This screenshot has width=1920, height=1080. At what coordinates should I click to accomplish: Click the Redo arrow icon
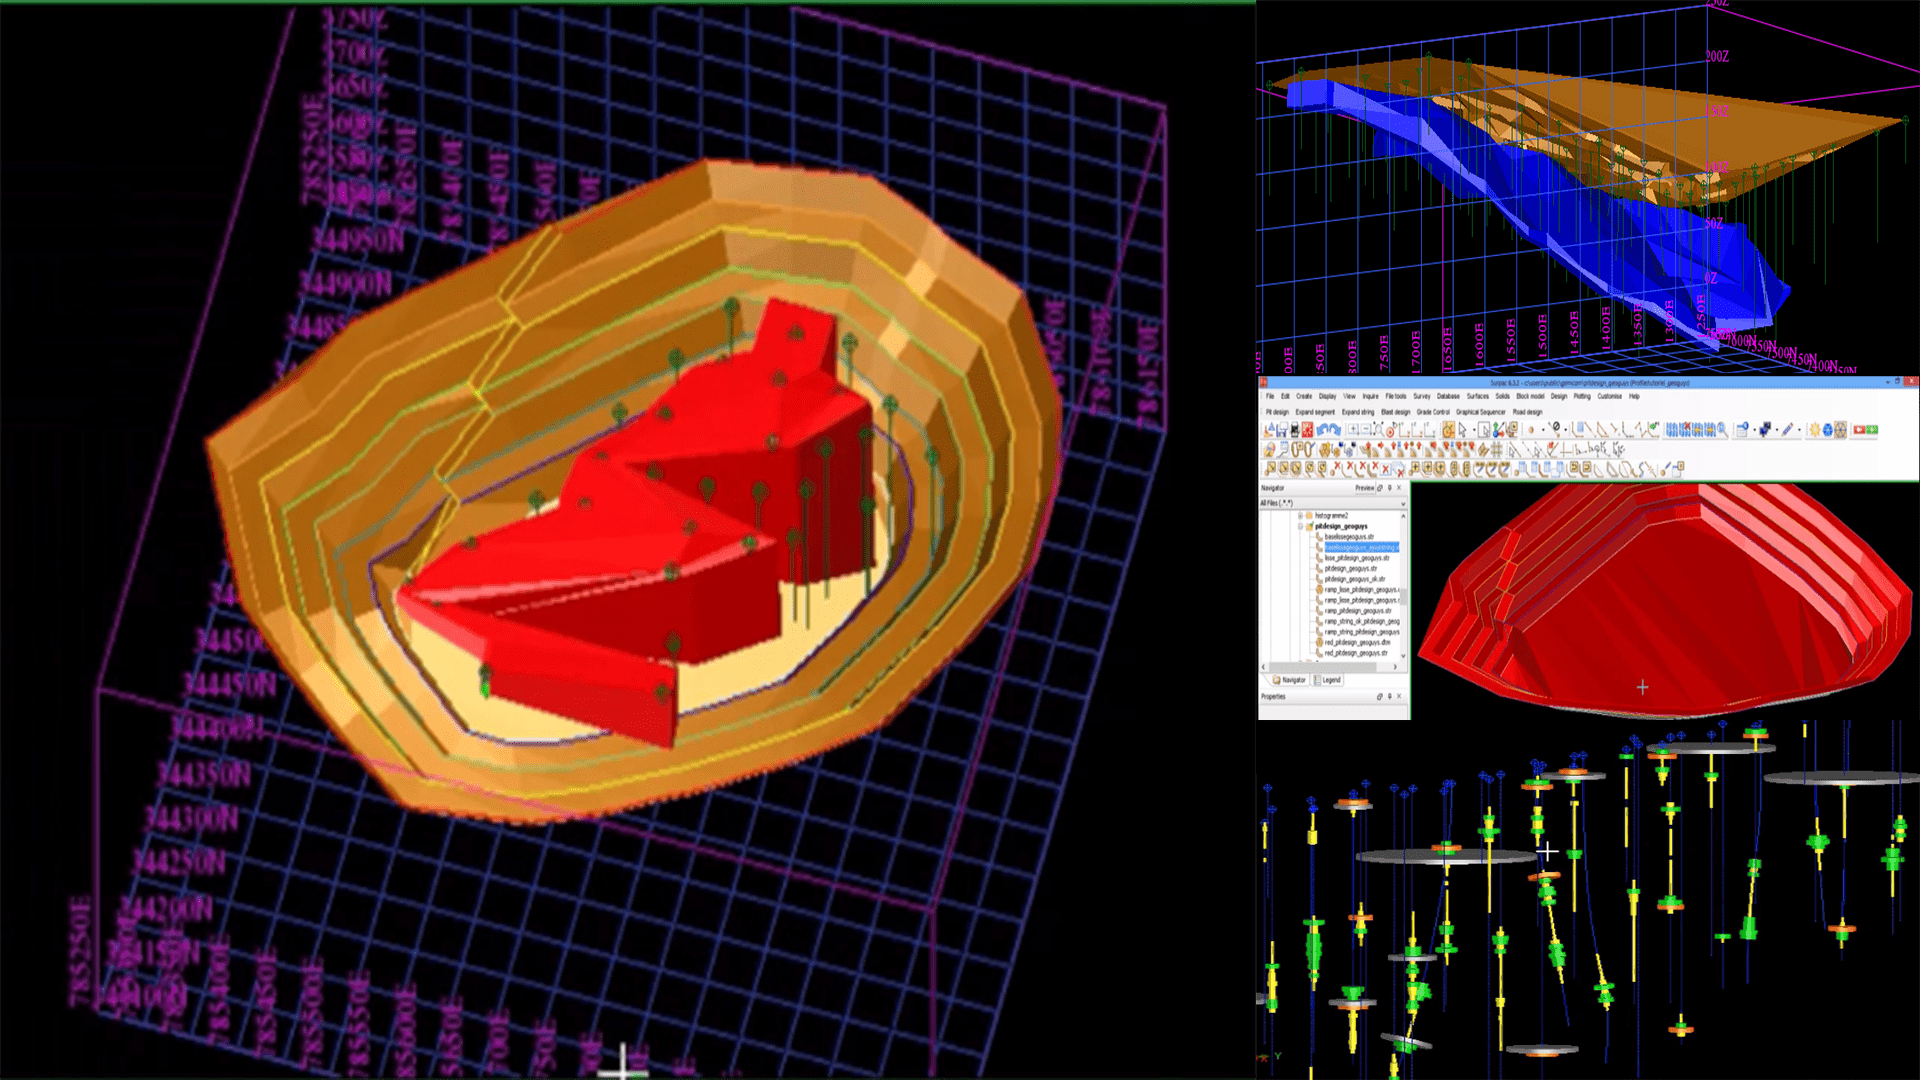[x=1333, y=430]
